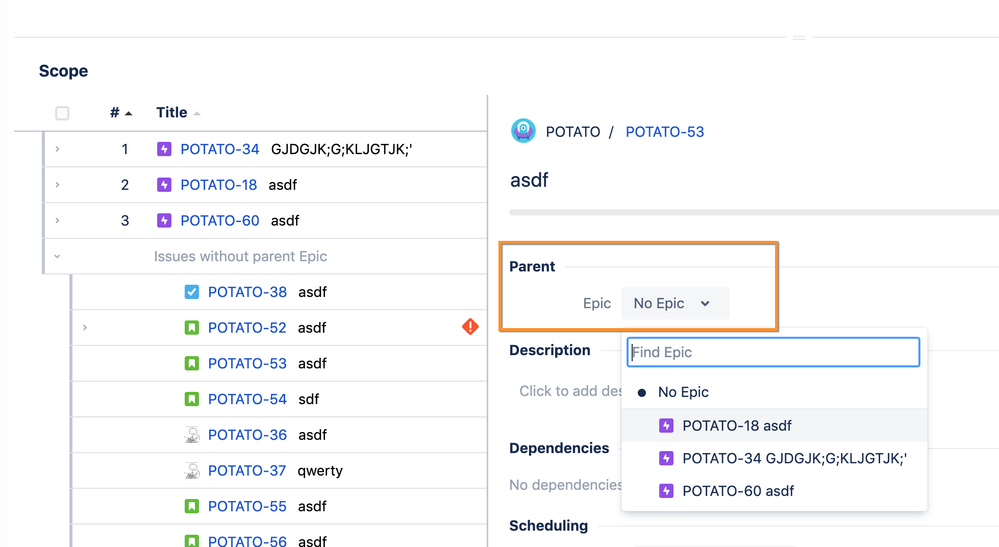Viewport: 999px width, 547px height.
Task: Open the POTATO-34 issue link
Action: pyautogui.click(x=220, y=149)
